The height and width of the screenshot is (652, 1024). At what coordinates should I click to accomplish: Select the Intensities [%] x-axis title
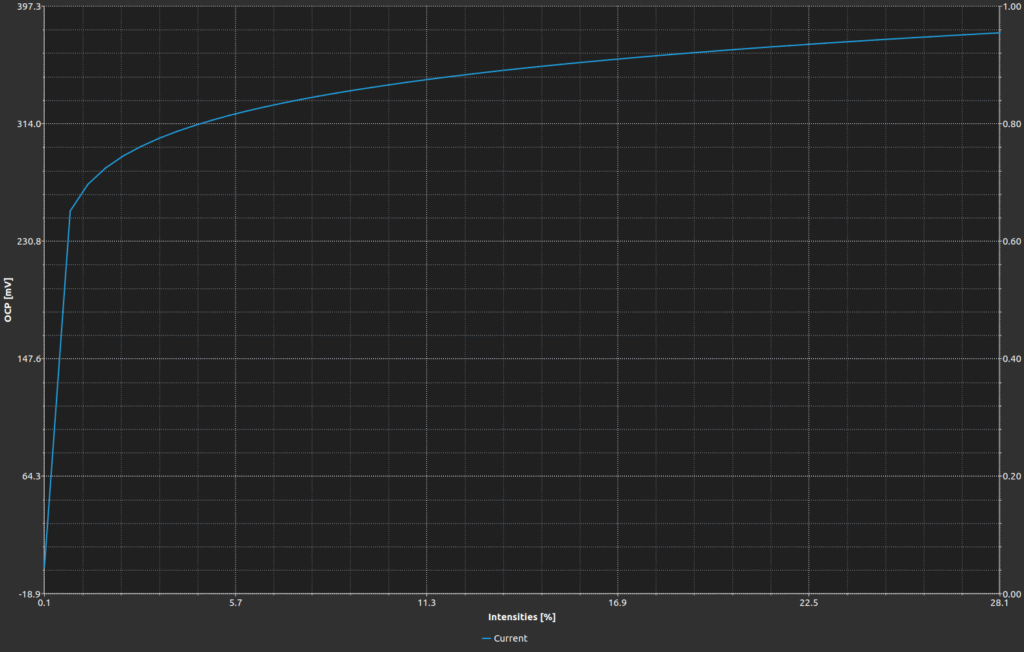[x=521, y=617]
